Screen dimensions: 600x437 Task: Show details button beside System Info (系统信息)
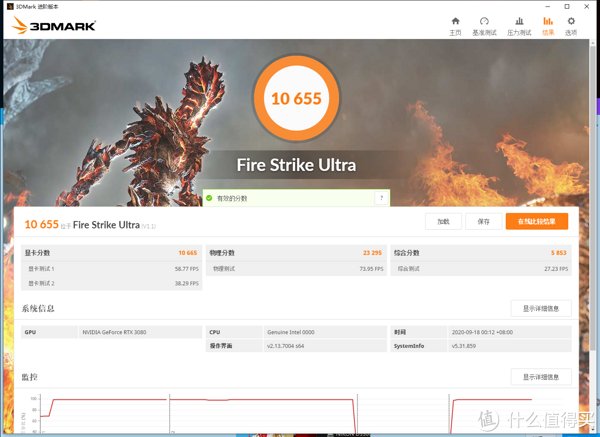pos(541,308)
